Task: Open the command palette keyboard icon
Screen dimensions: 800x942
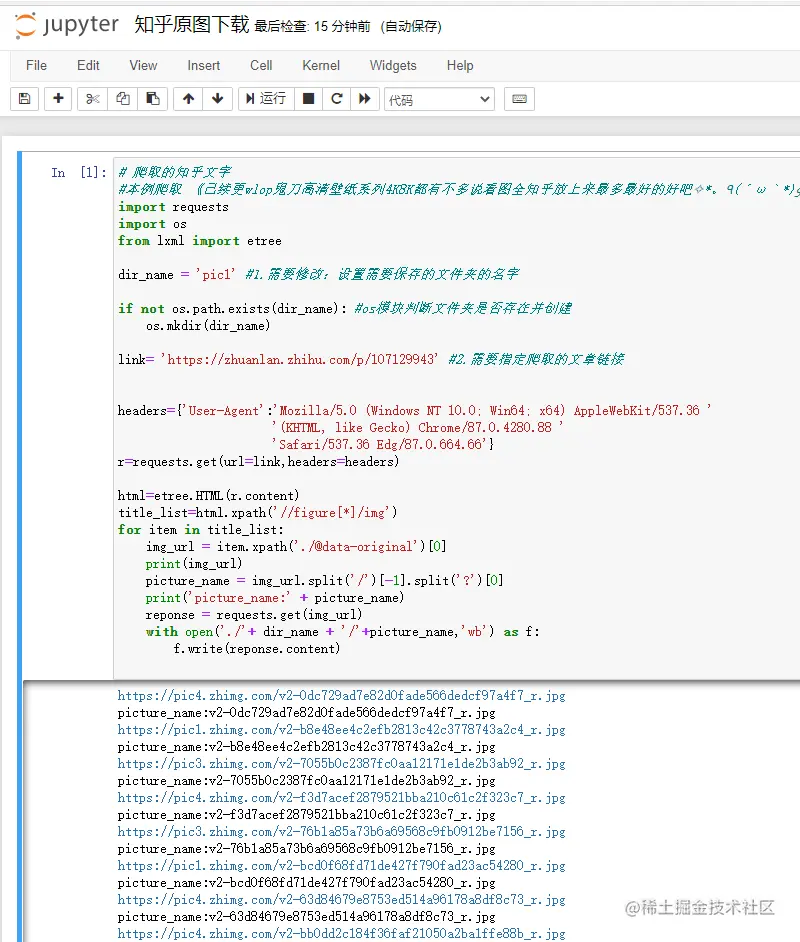Action: coord(520,99)
